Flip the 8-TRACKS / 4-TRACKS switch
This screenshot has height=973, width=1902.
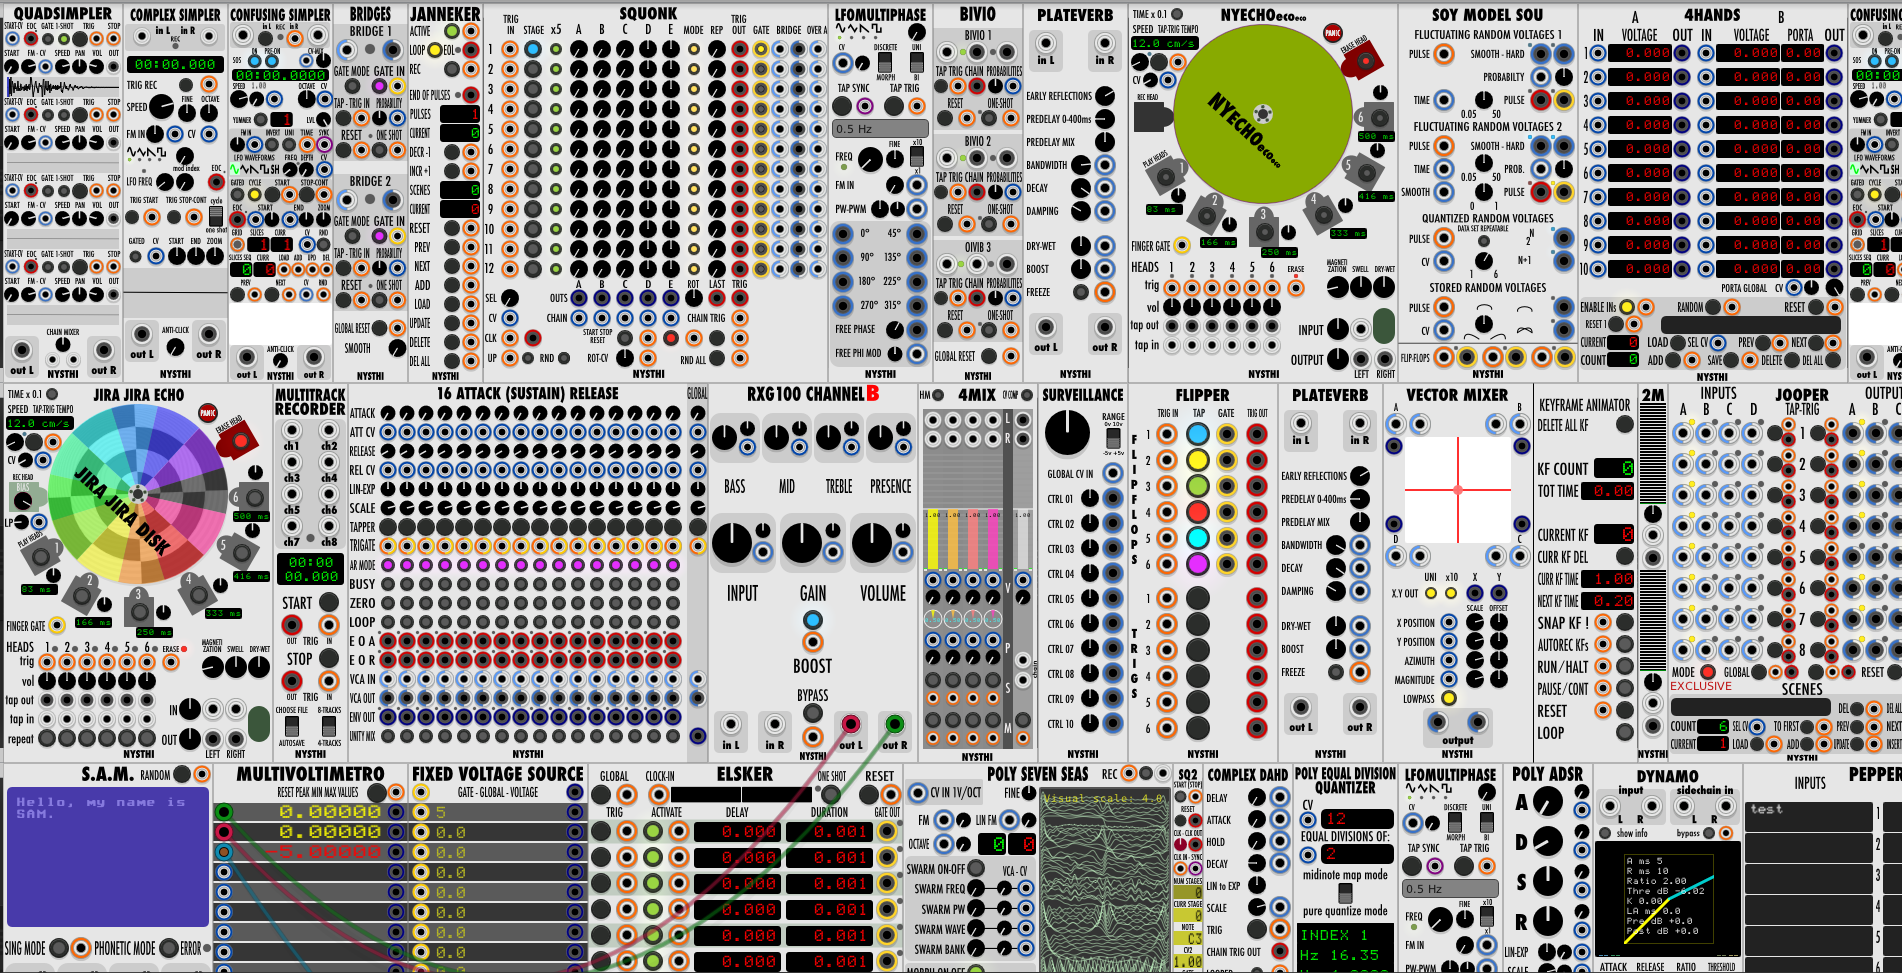click(x=330, y=726)
